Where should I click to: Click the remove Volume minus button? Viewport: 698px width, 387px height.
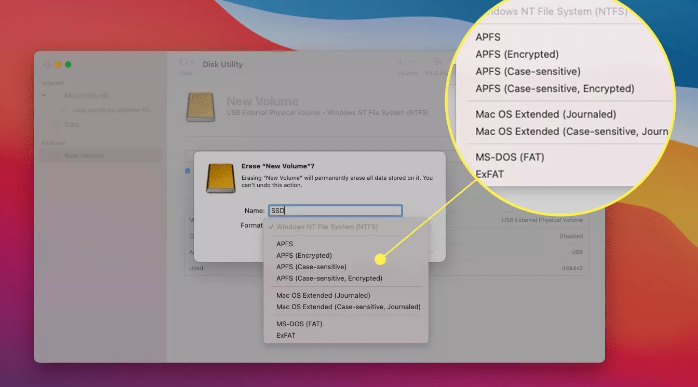(x=413, y=62)
